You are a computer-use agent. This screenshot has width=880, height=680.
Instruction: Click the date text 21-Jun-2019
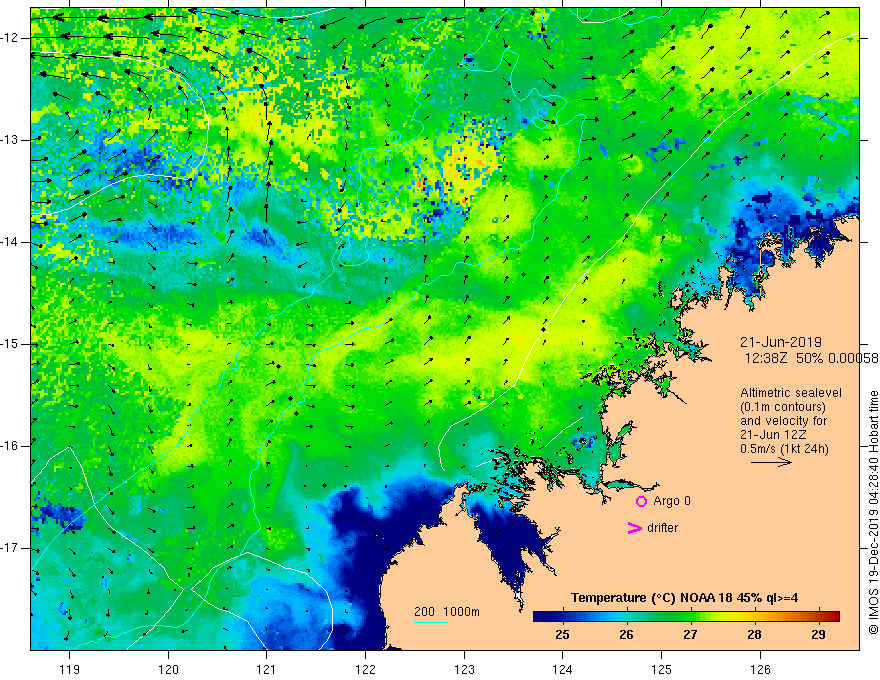781,342
